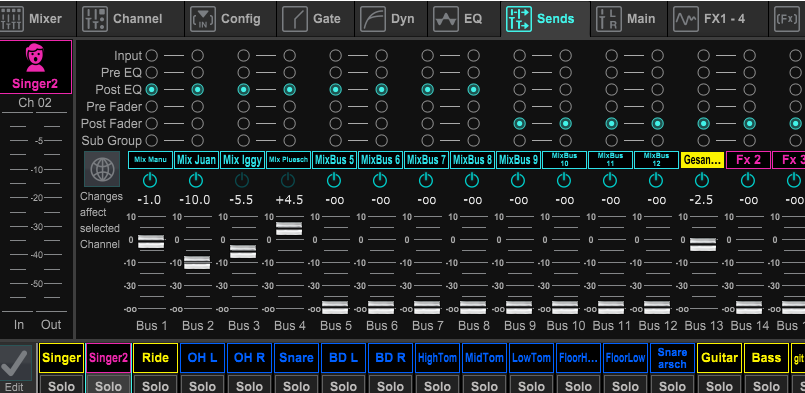Select Pre EQ tap for Bus 11
Viewport: 805px width, 393px height.
611,72
